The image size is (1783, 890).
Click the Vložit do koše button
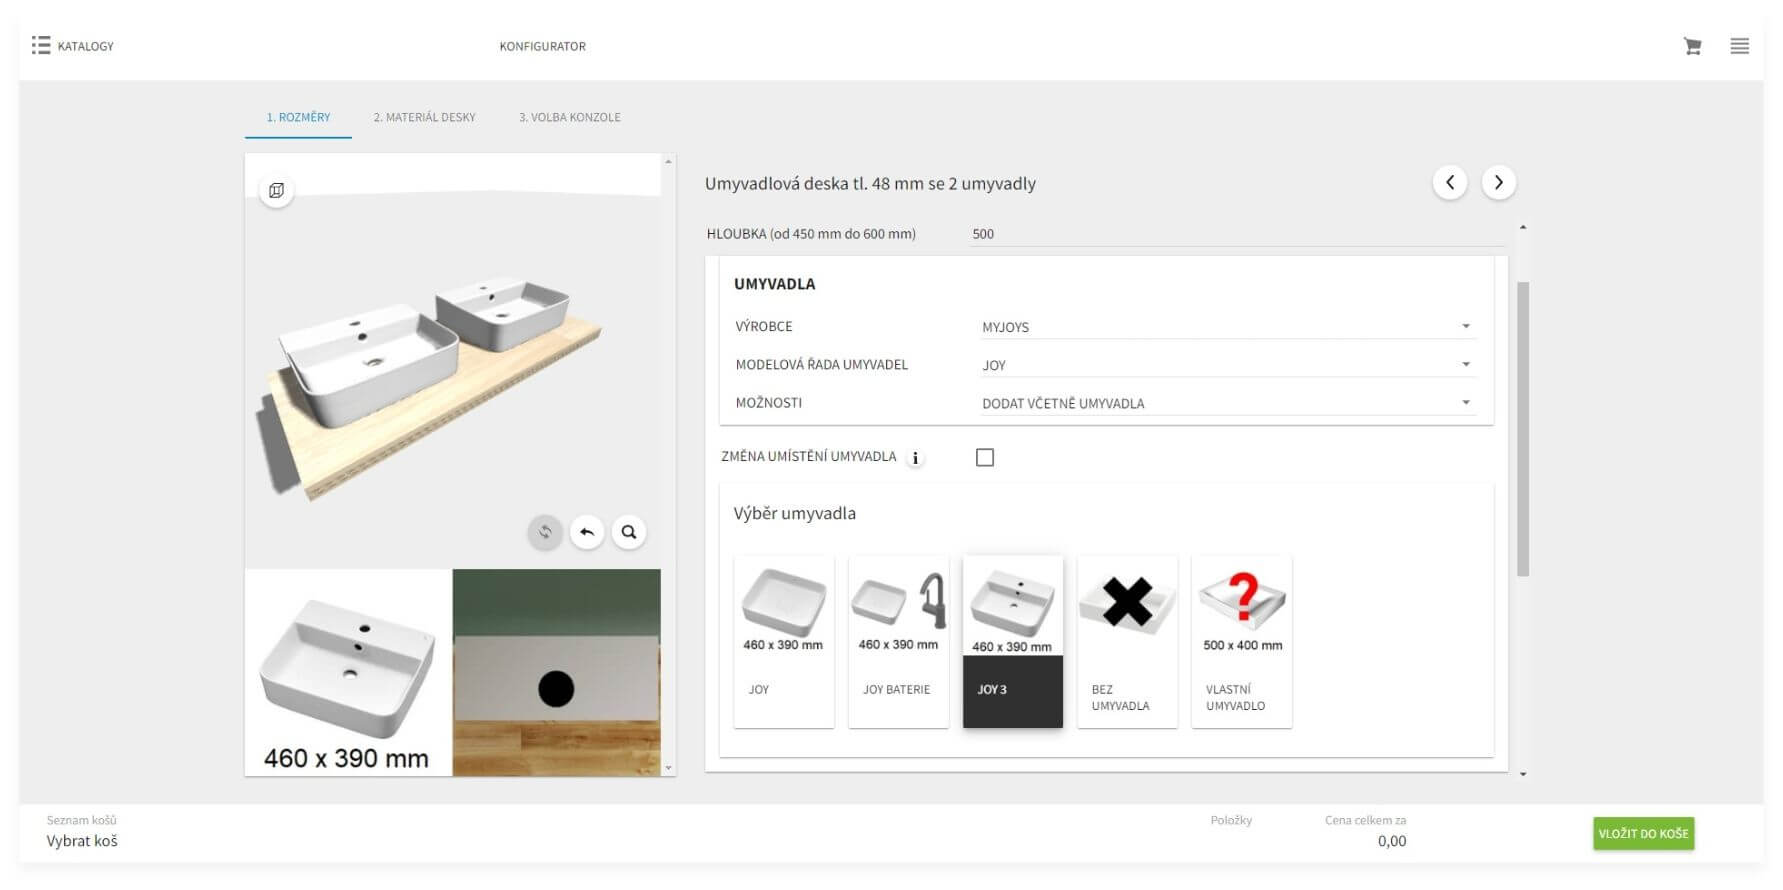[1643, 833]
